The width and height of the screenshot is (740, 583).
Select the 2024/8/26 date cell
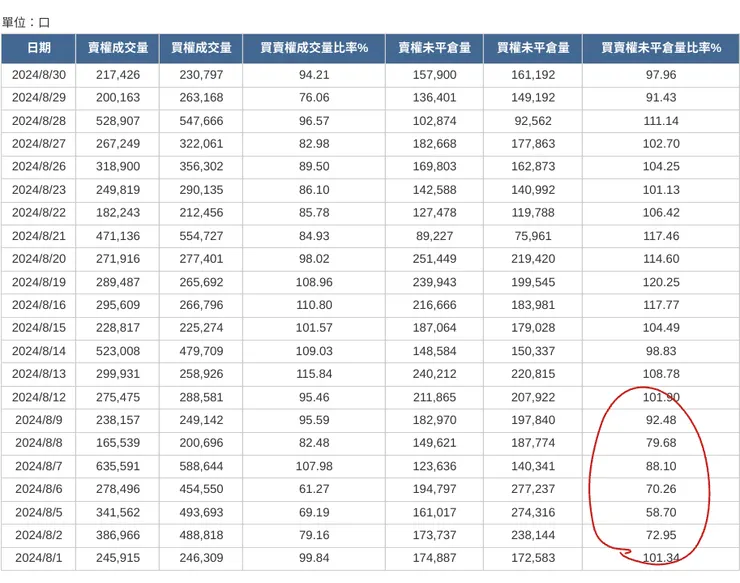(39, 167)
